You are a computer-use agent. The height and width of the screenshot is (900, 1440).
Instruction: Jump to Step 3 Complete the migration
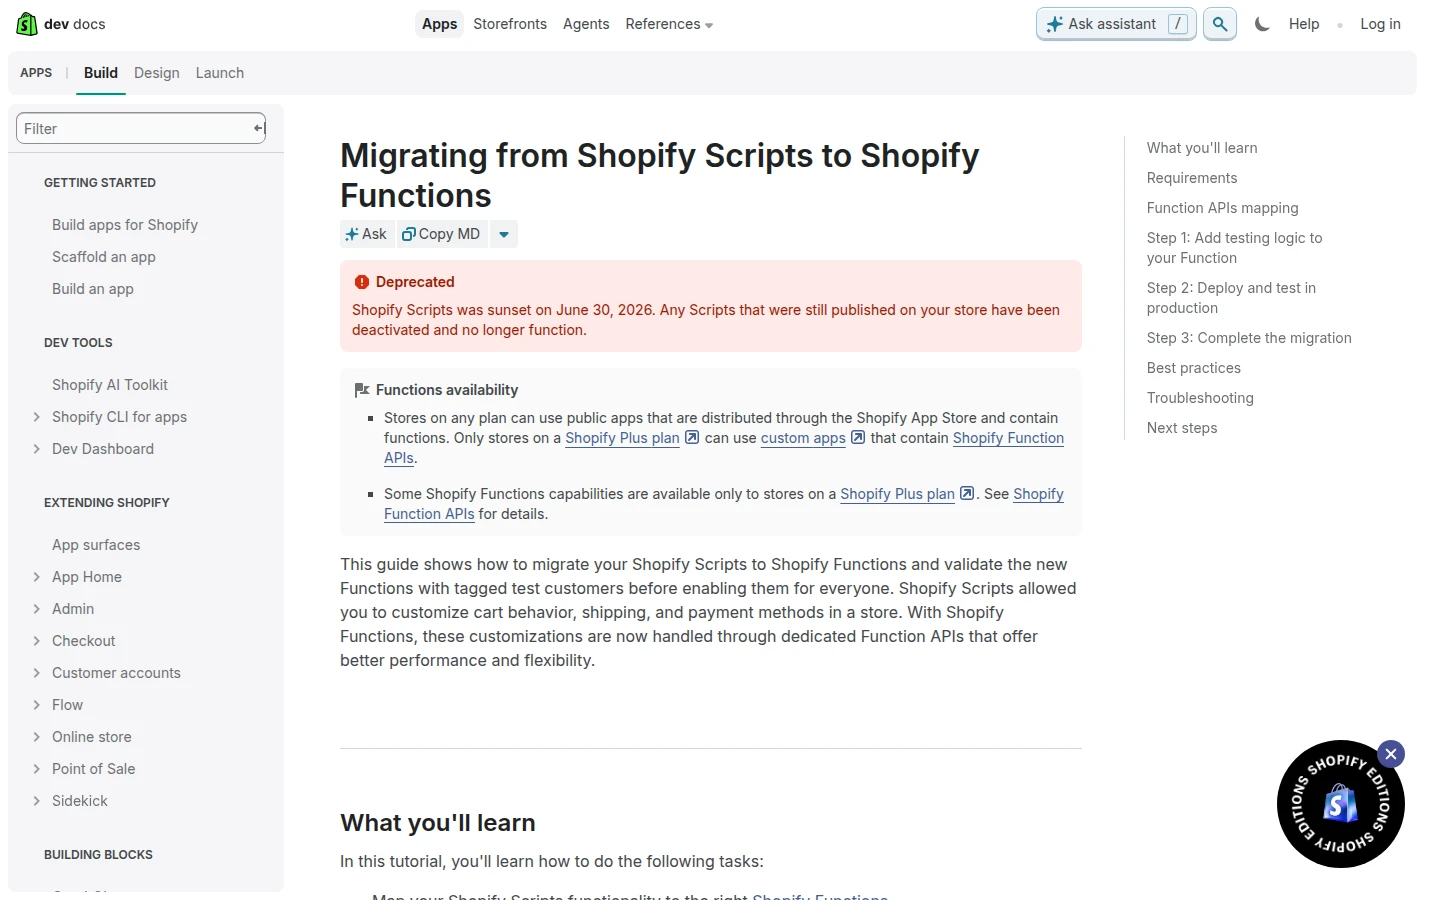point(1249,338)
